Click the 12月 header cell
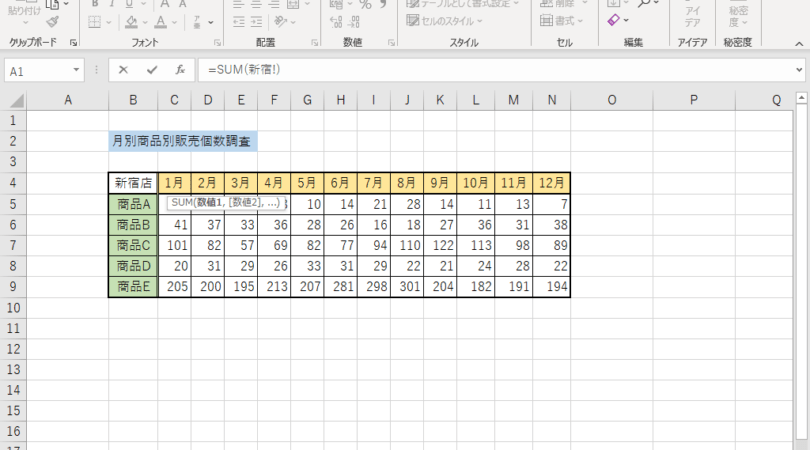The width and height of the screenshot is (810, 450). tap(552, 183)
